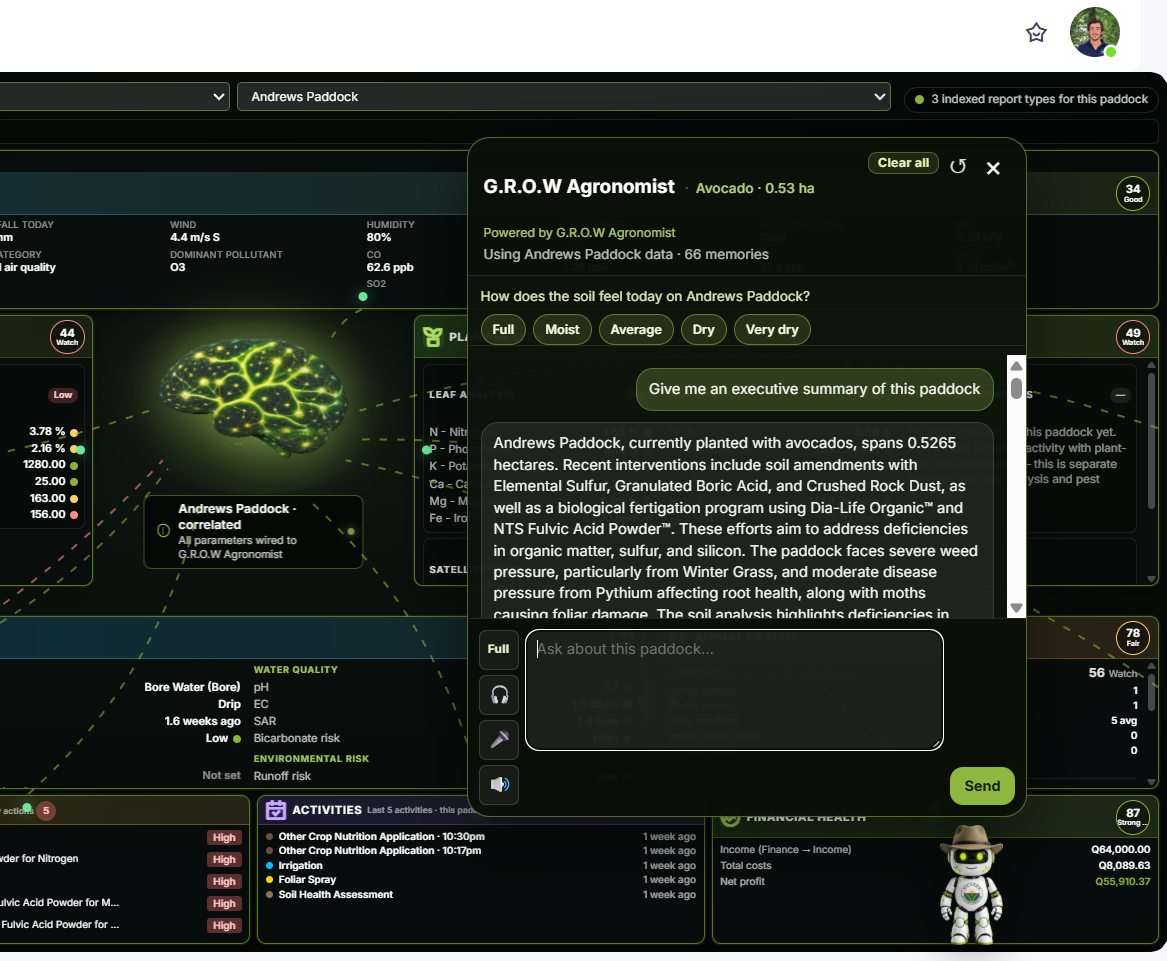Close the G.R.O.W Agronomist panel

[993, 168]
